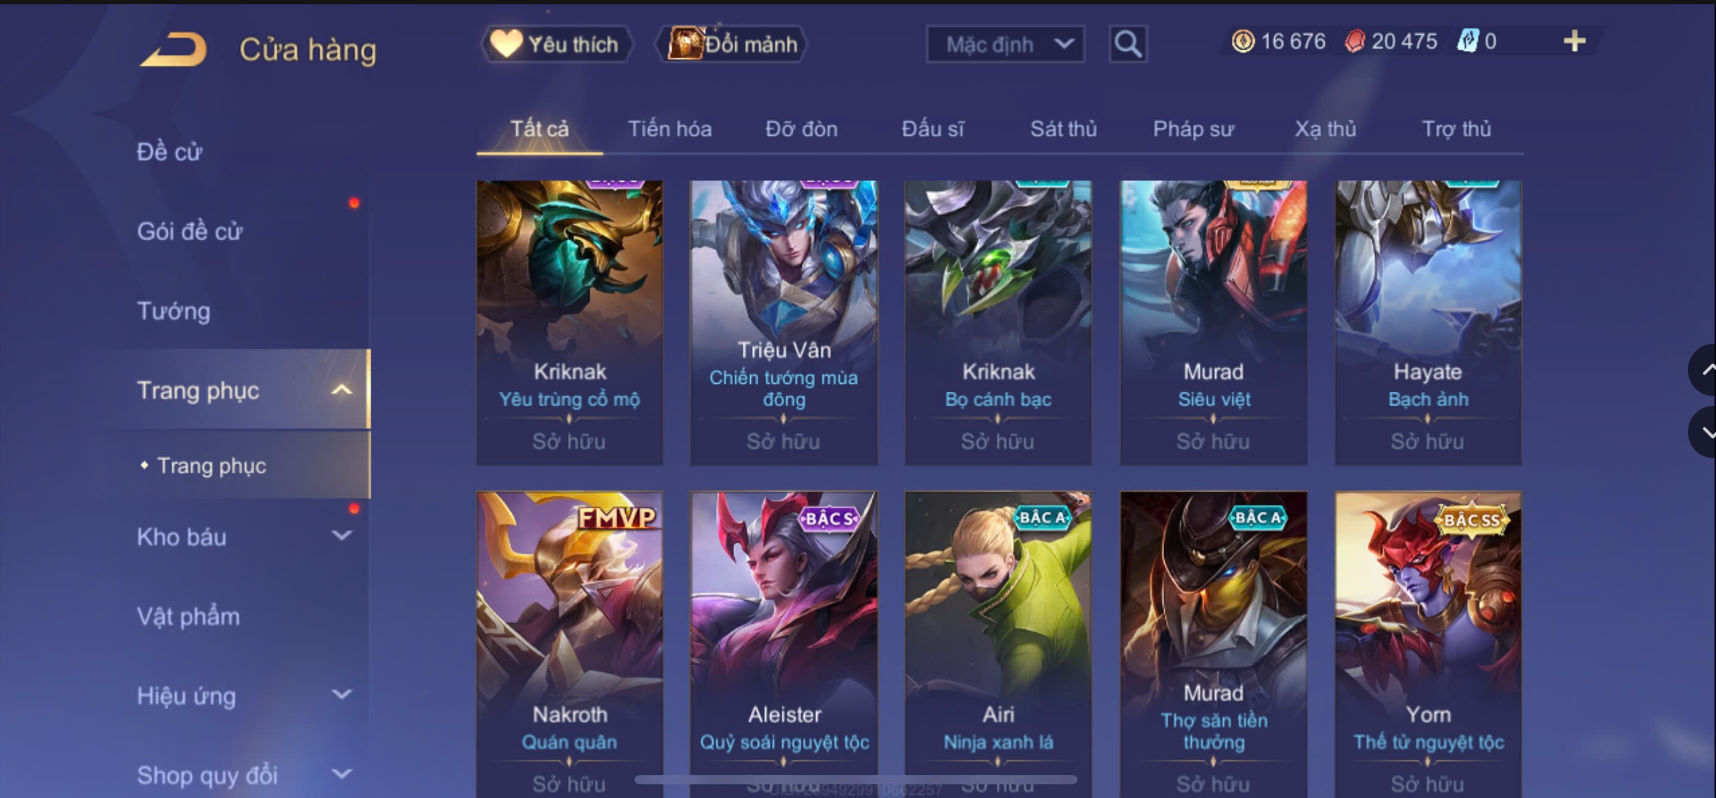Open Đổi mảnh fragment exchange
The image size is (1716, 798).
click(732, 44)
